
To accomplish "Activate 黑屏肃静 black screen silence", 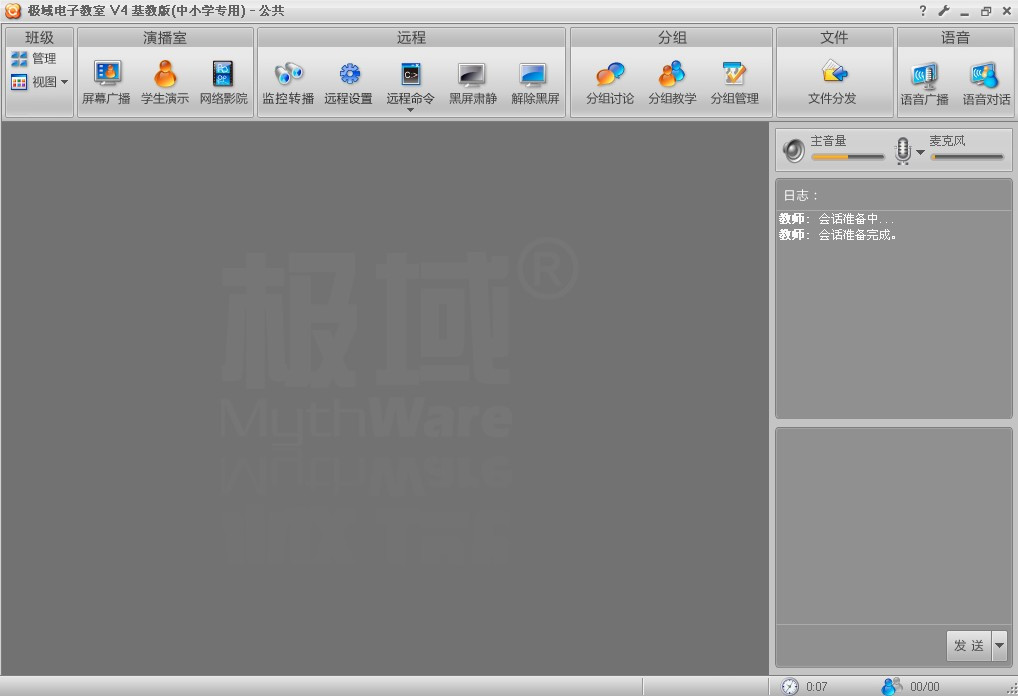I will pos(472,81).
